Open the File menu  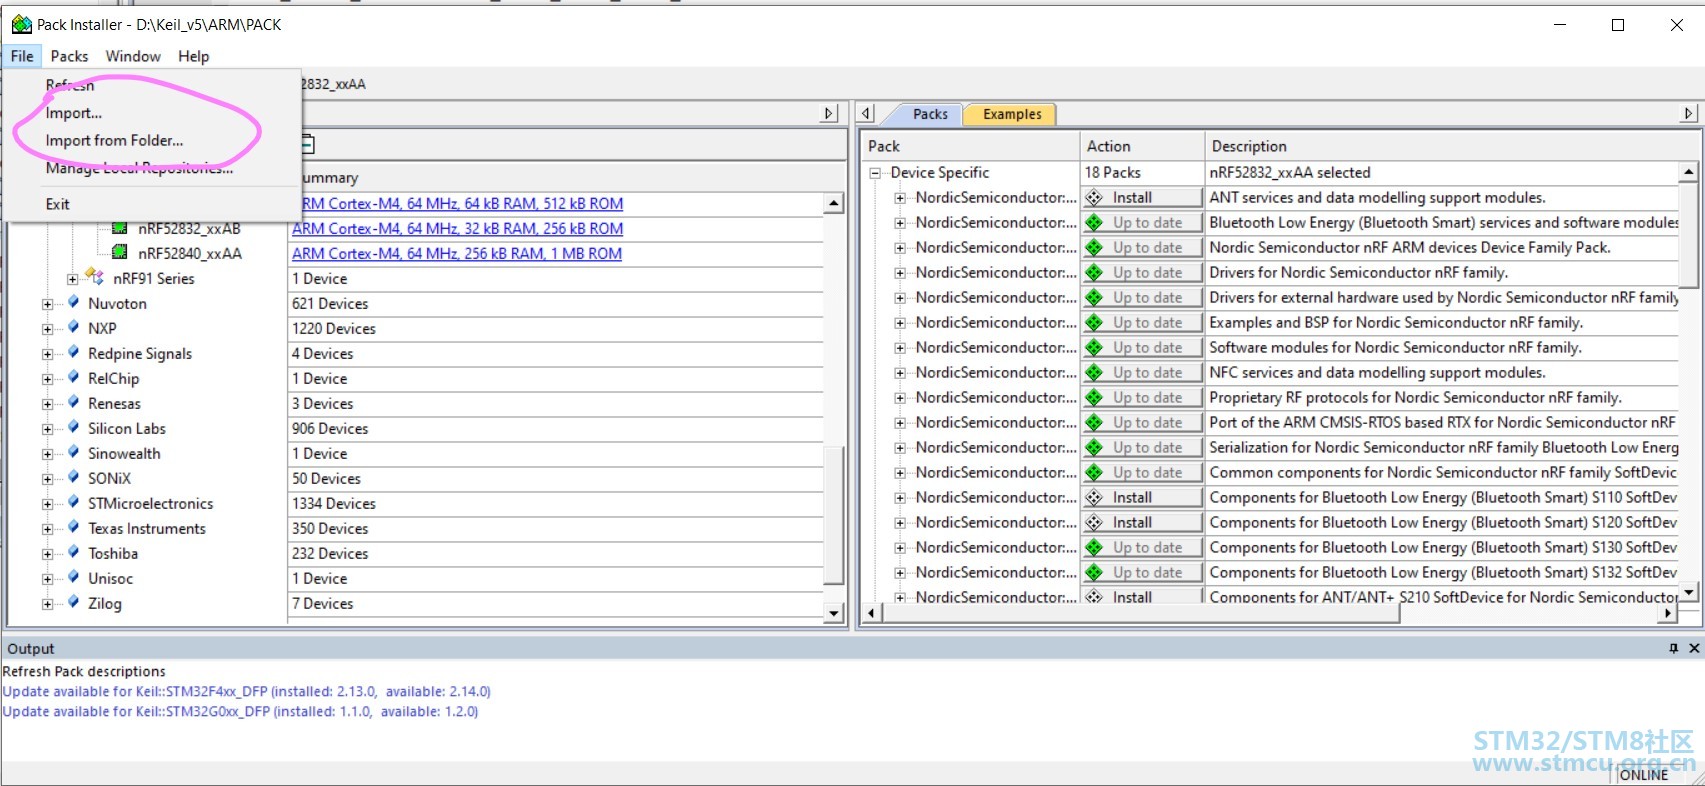22,56
